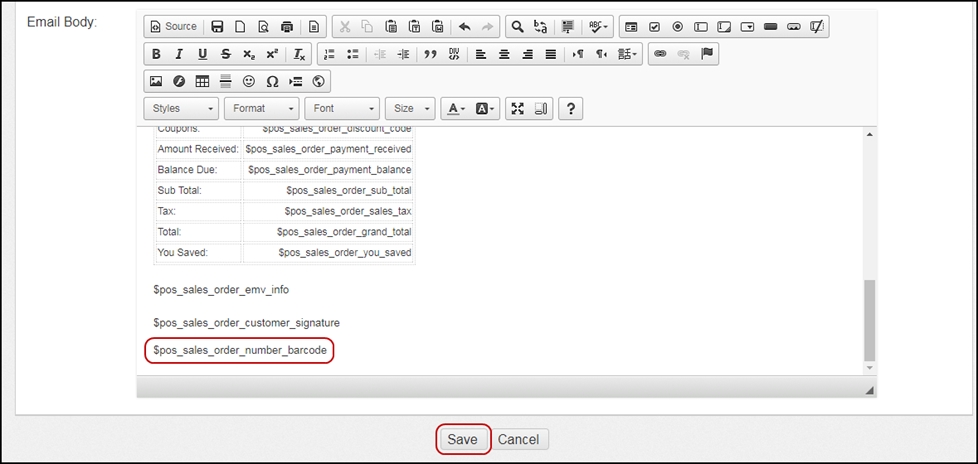Click the Undo arrow
The width and height of the screenshot is (978, 464).
click(464, 27)
